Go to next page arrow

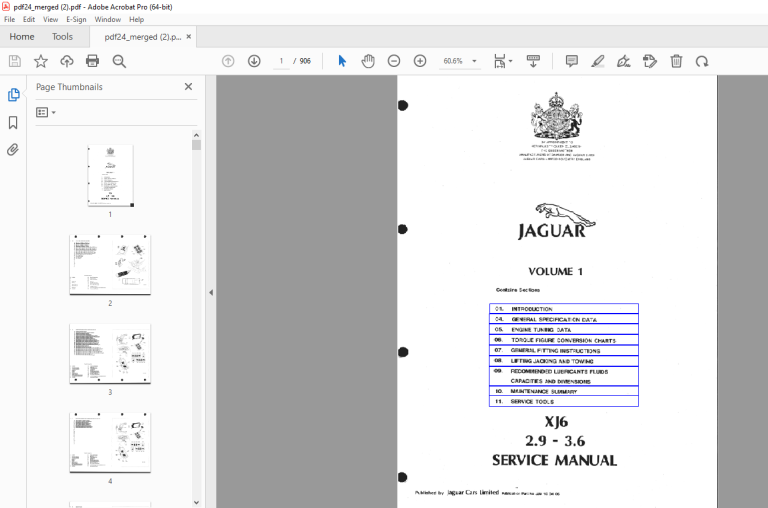point(254,61)
